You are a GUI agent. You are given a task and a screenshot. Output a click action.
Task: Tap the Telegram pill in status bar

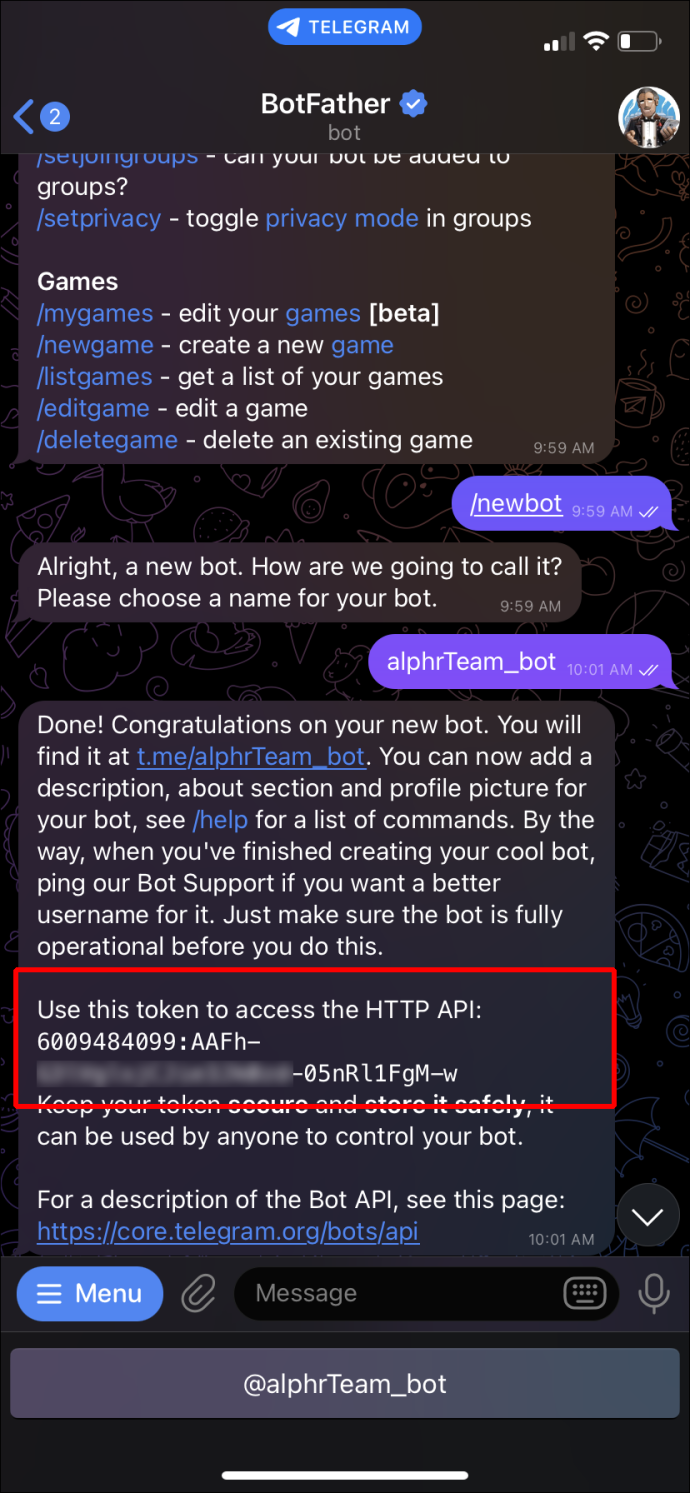(x=345, y=27)
